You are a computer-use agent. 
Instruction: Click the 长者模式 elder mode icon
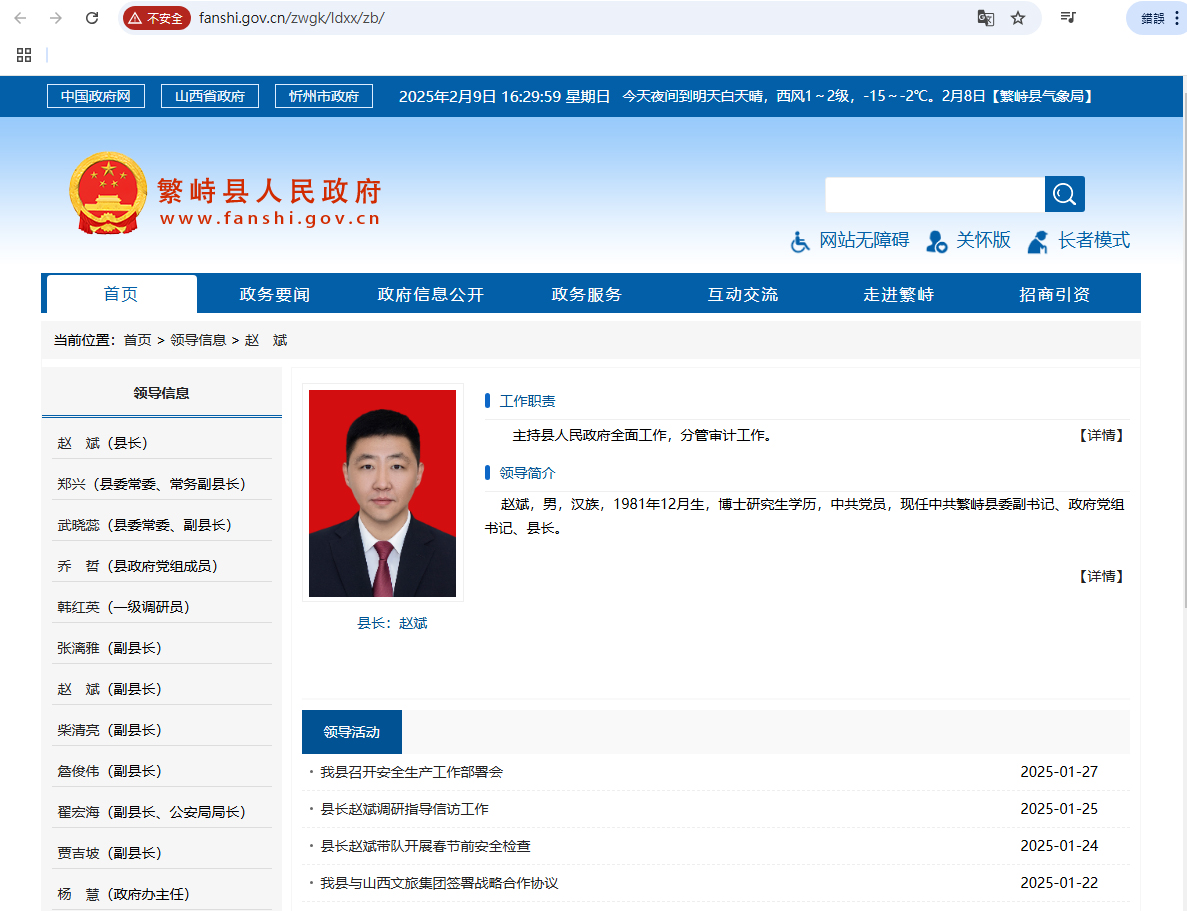pos(1039,241)
